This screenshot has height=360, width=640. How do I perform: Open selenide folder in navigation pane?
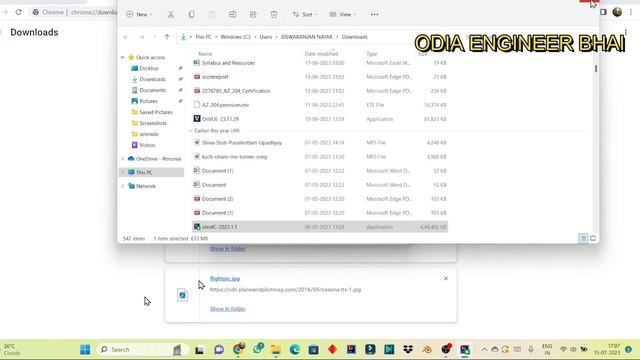[x=149, y=134]
